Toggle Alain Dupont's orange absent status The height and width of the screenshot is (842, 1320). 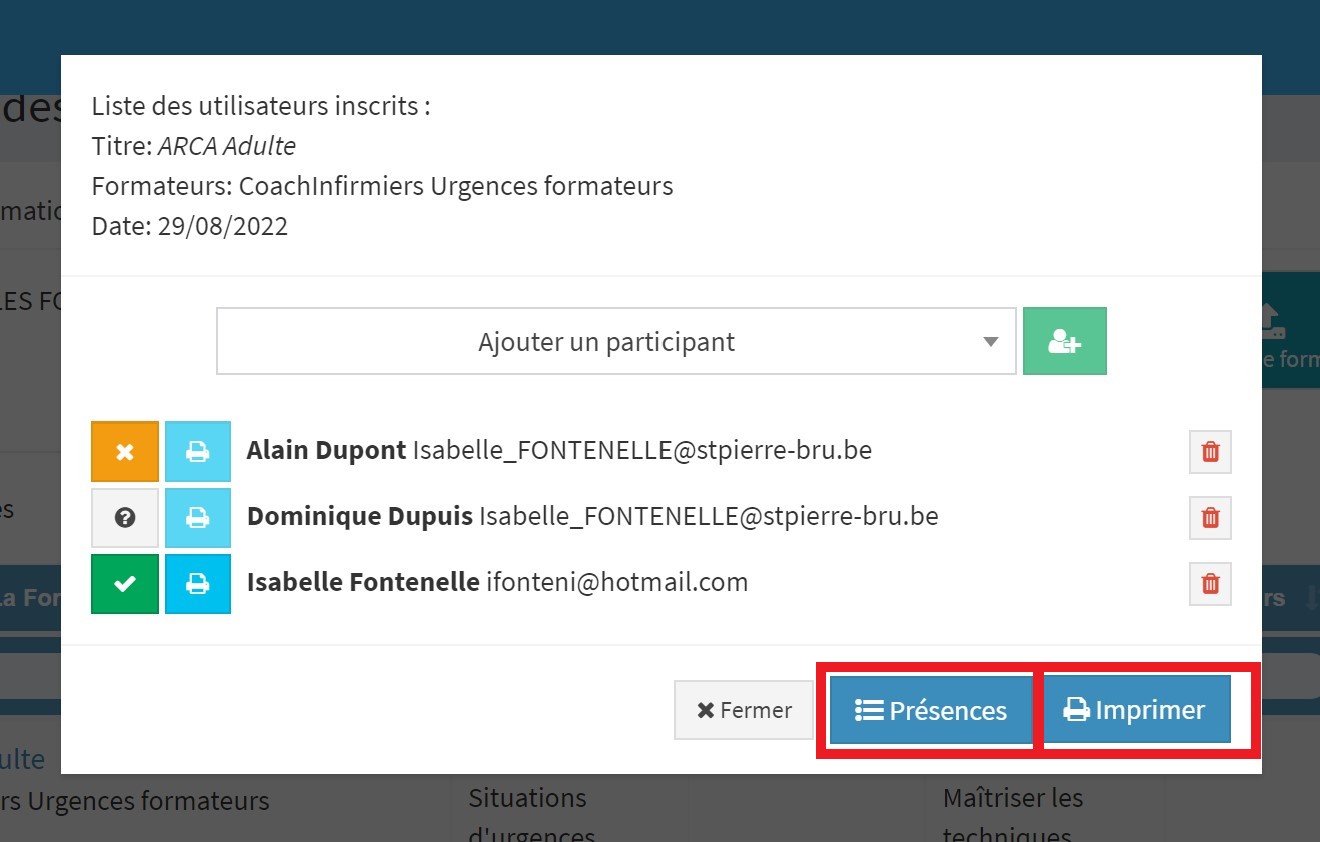click(125, 452)
